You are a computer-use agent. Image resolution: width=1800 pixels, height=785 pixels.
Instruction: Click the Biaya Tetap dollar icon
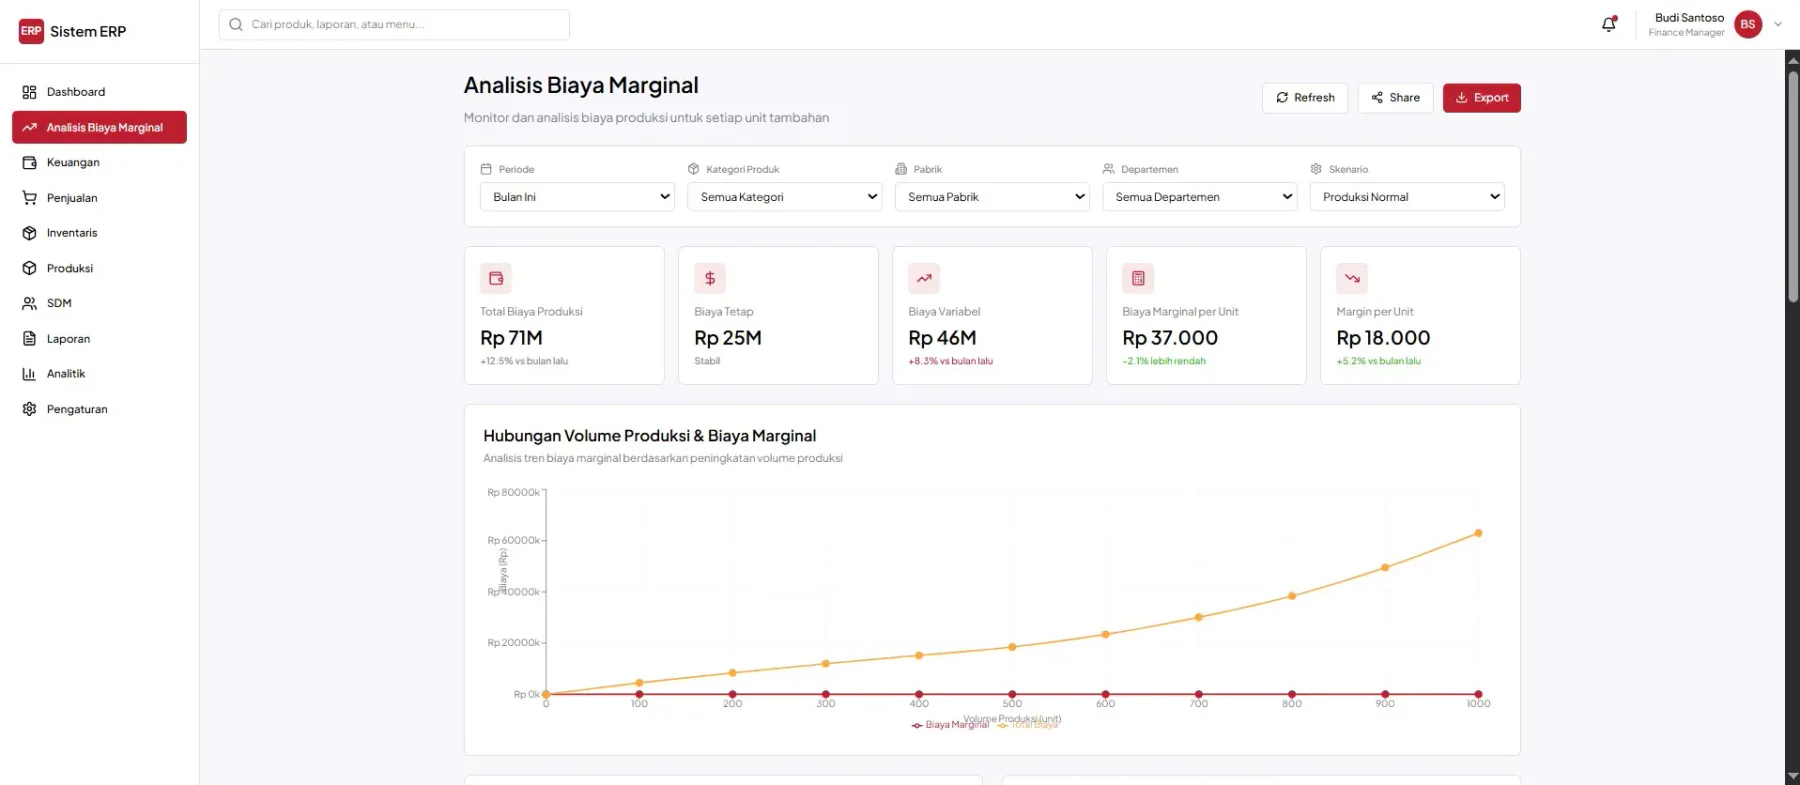pyautogui.click(x=710, y=278)
